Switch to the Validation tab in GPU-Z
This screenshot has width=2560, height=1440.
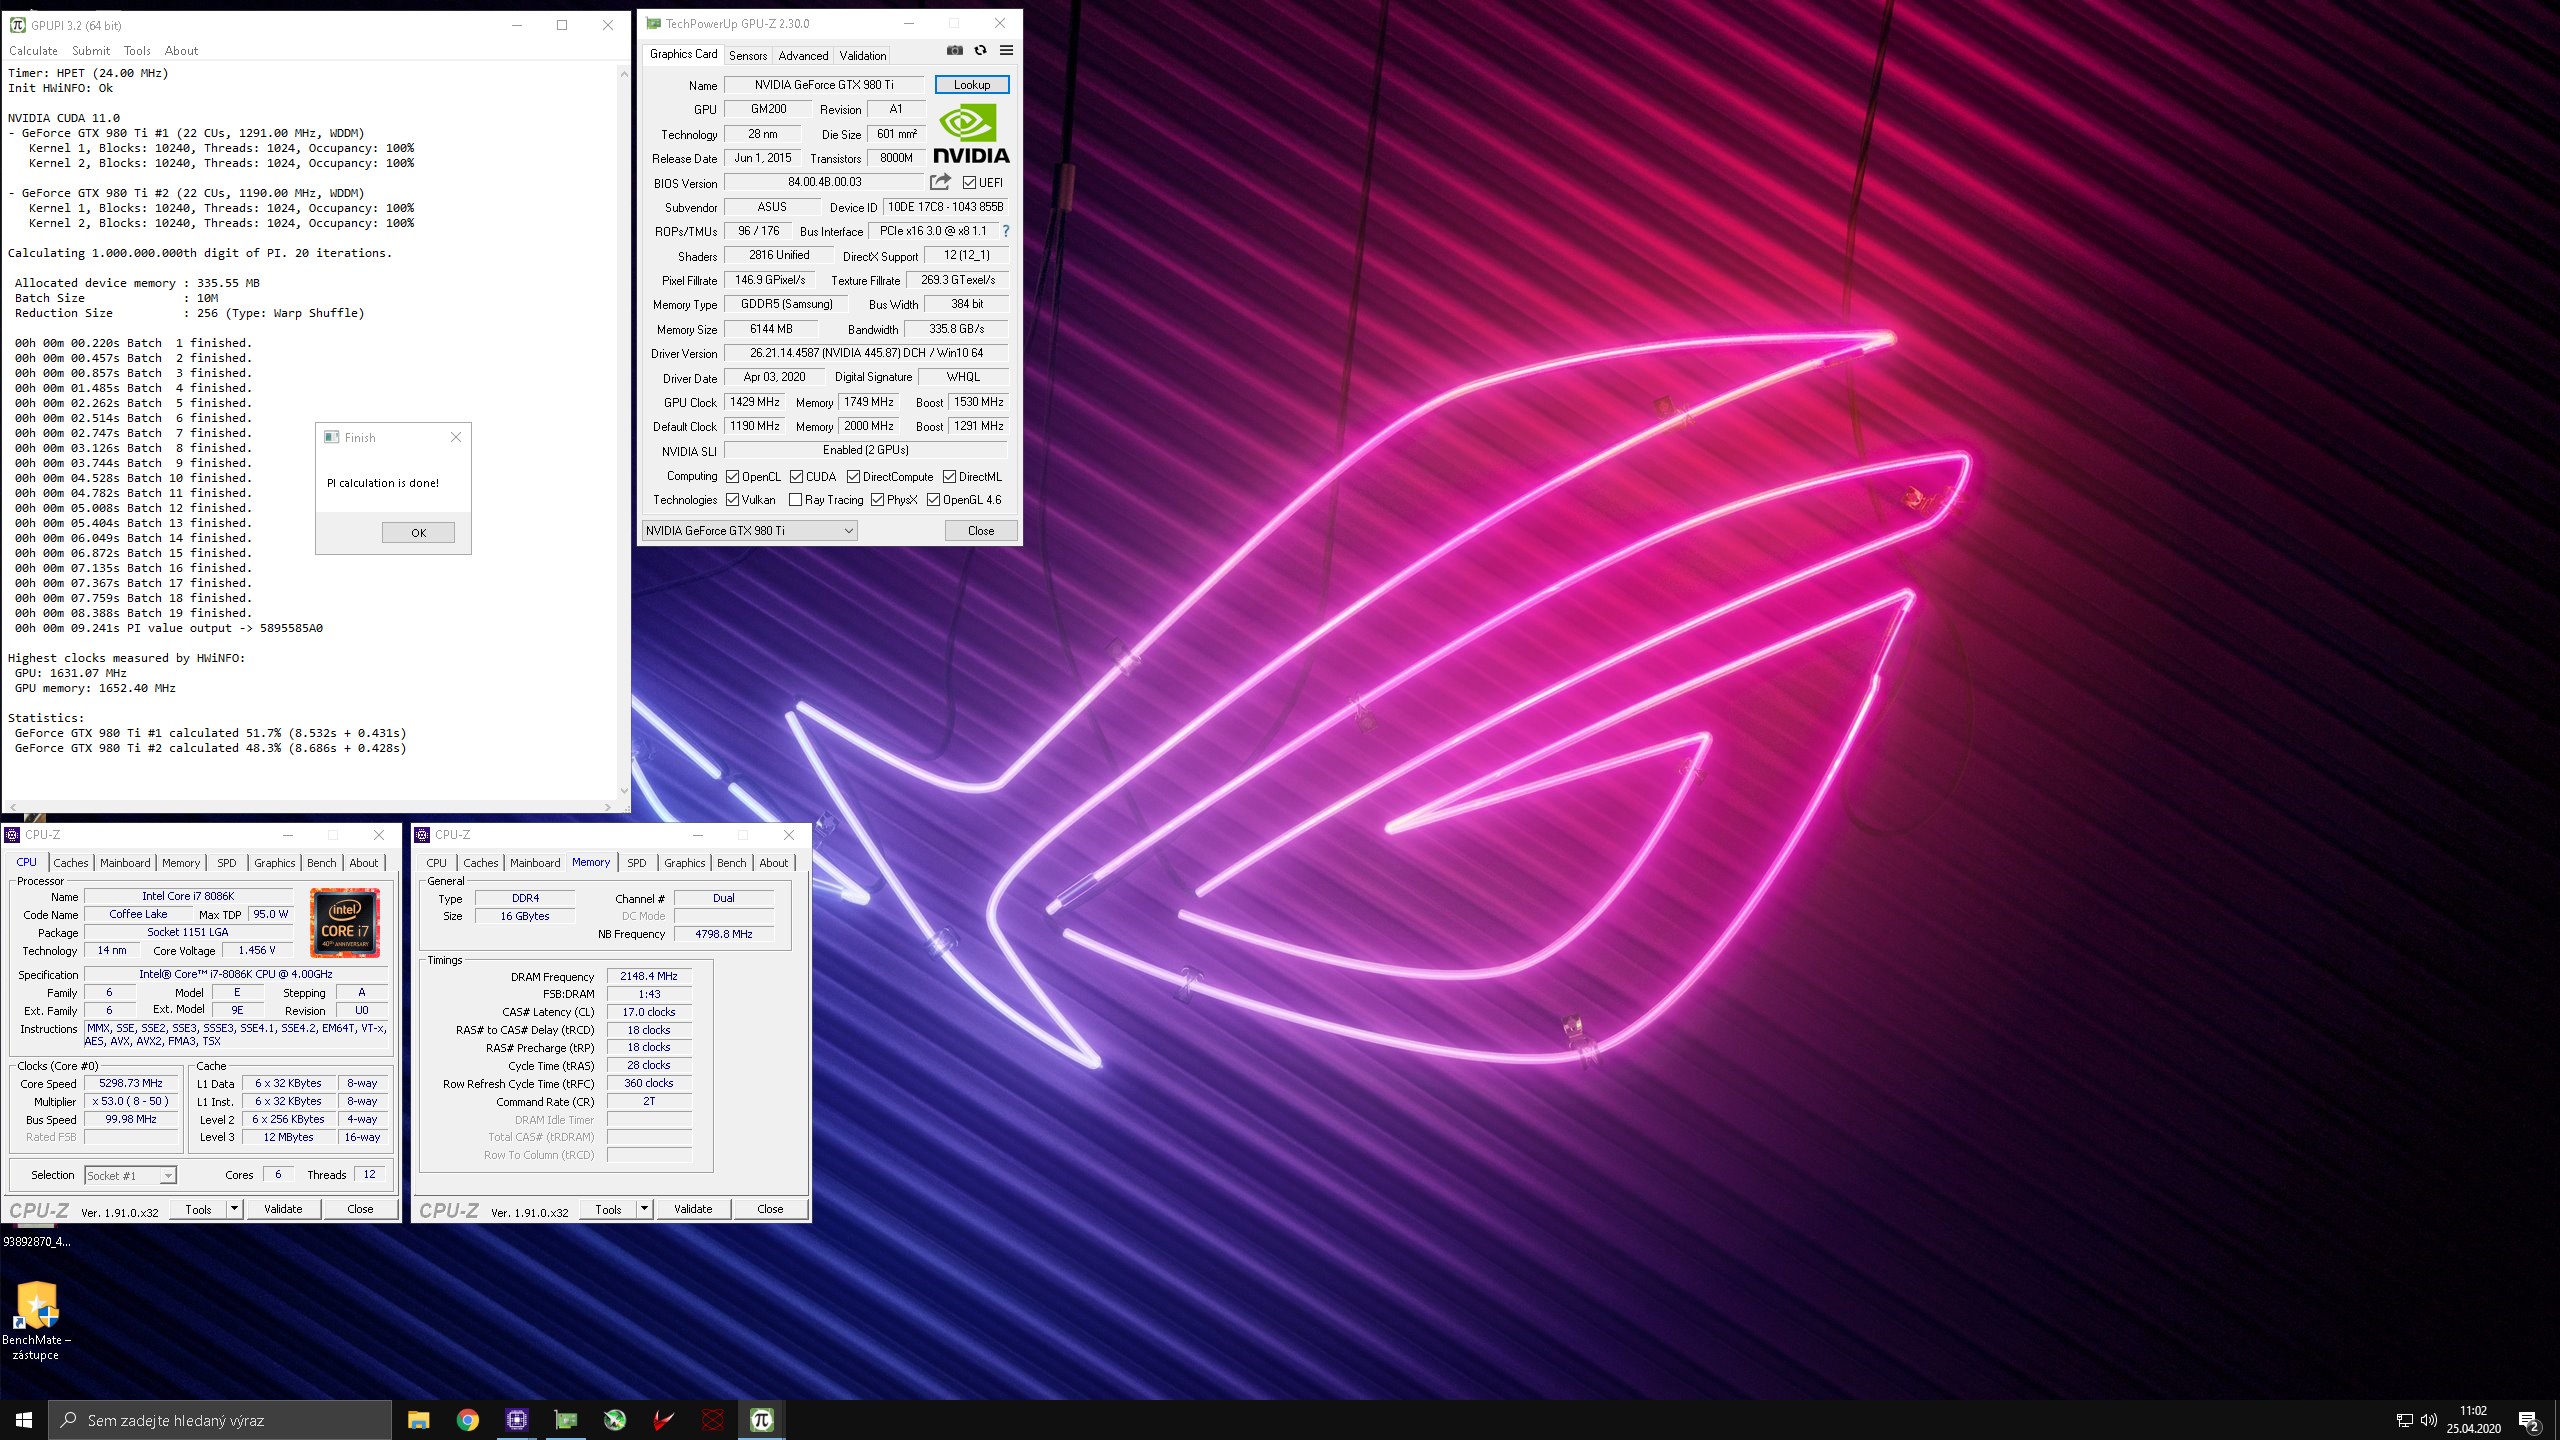862,55
